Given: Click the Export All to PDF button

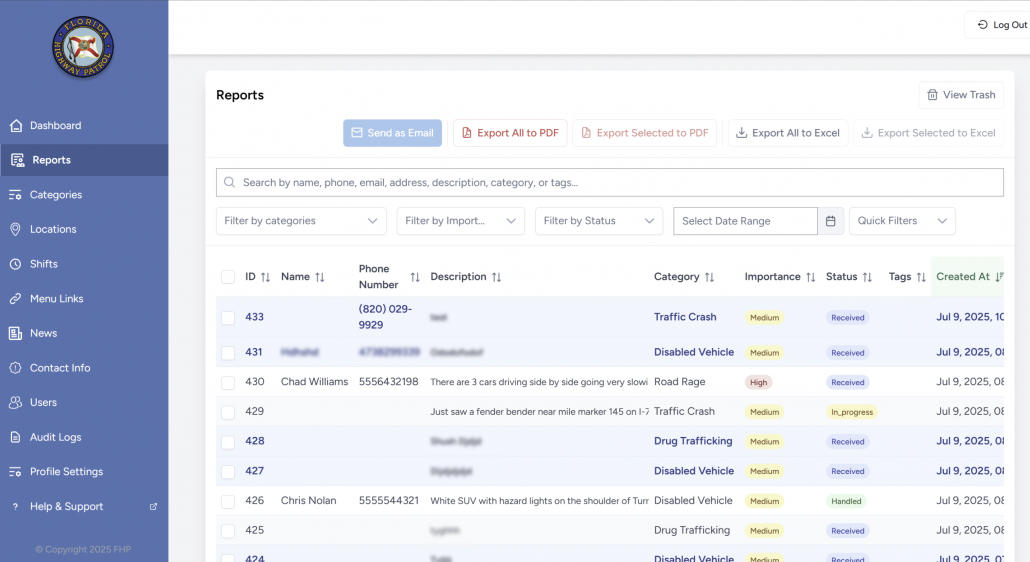Looking at the screenshot, I should (x=510, y=133).
